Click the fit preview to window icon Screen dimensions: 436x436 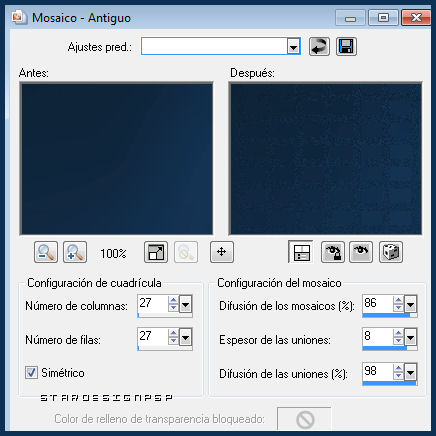pos(156,252)
